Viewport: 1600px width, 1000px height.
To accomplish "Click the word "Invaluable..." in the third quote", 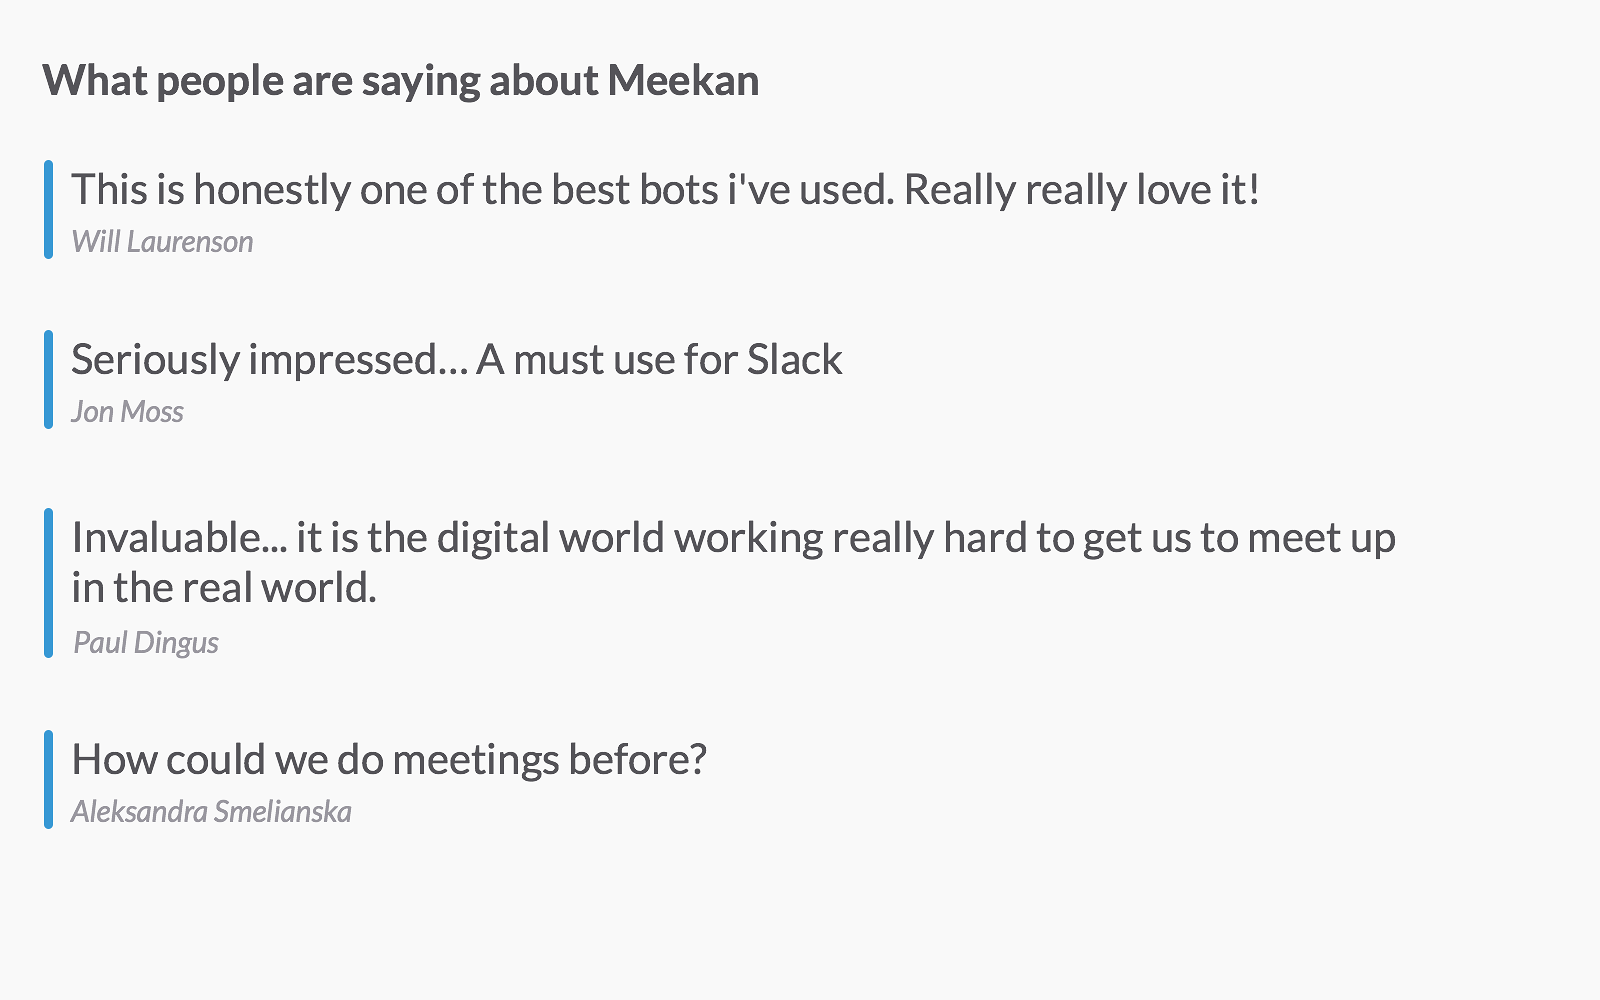I will 179,538.
